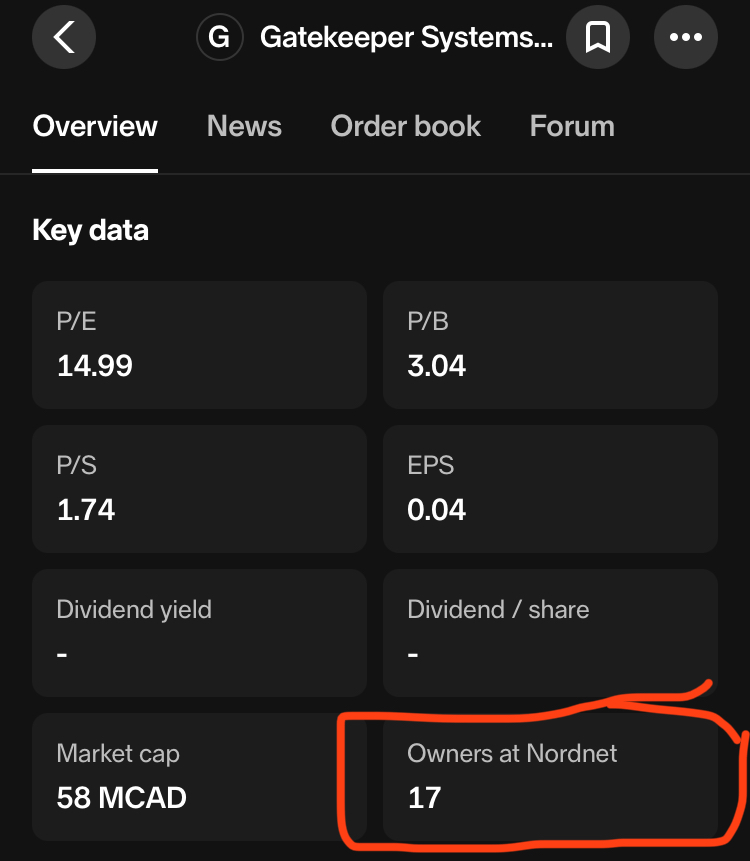
Task: Open the Dividend / share card
Action: [550, 633]
